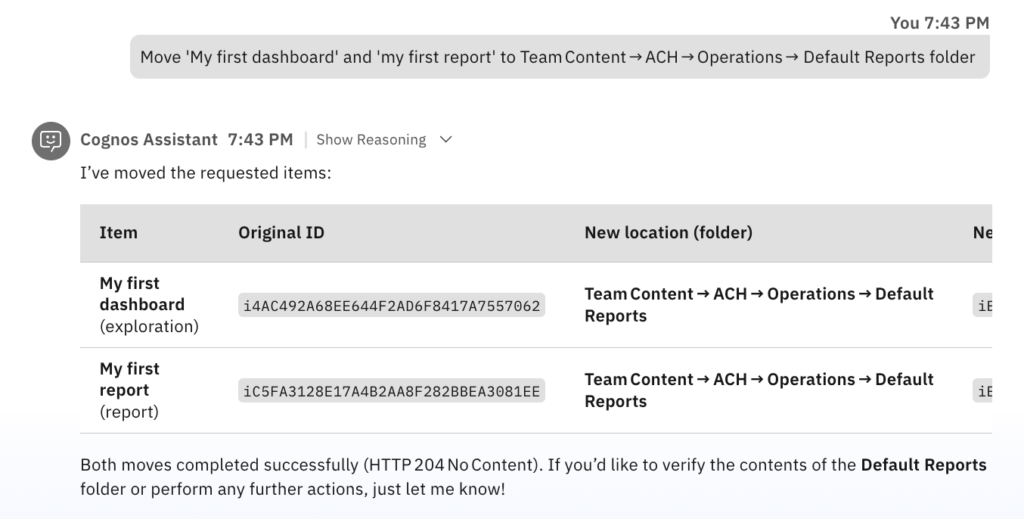Click bold 'Default Reports' in the closing message

coord(923,465)
